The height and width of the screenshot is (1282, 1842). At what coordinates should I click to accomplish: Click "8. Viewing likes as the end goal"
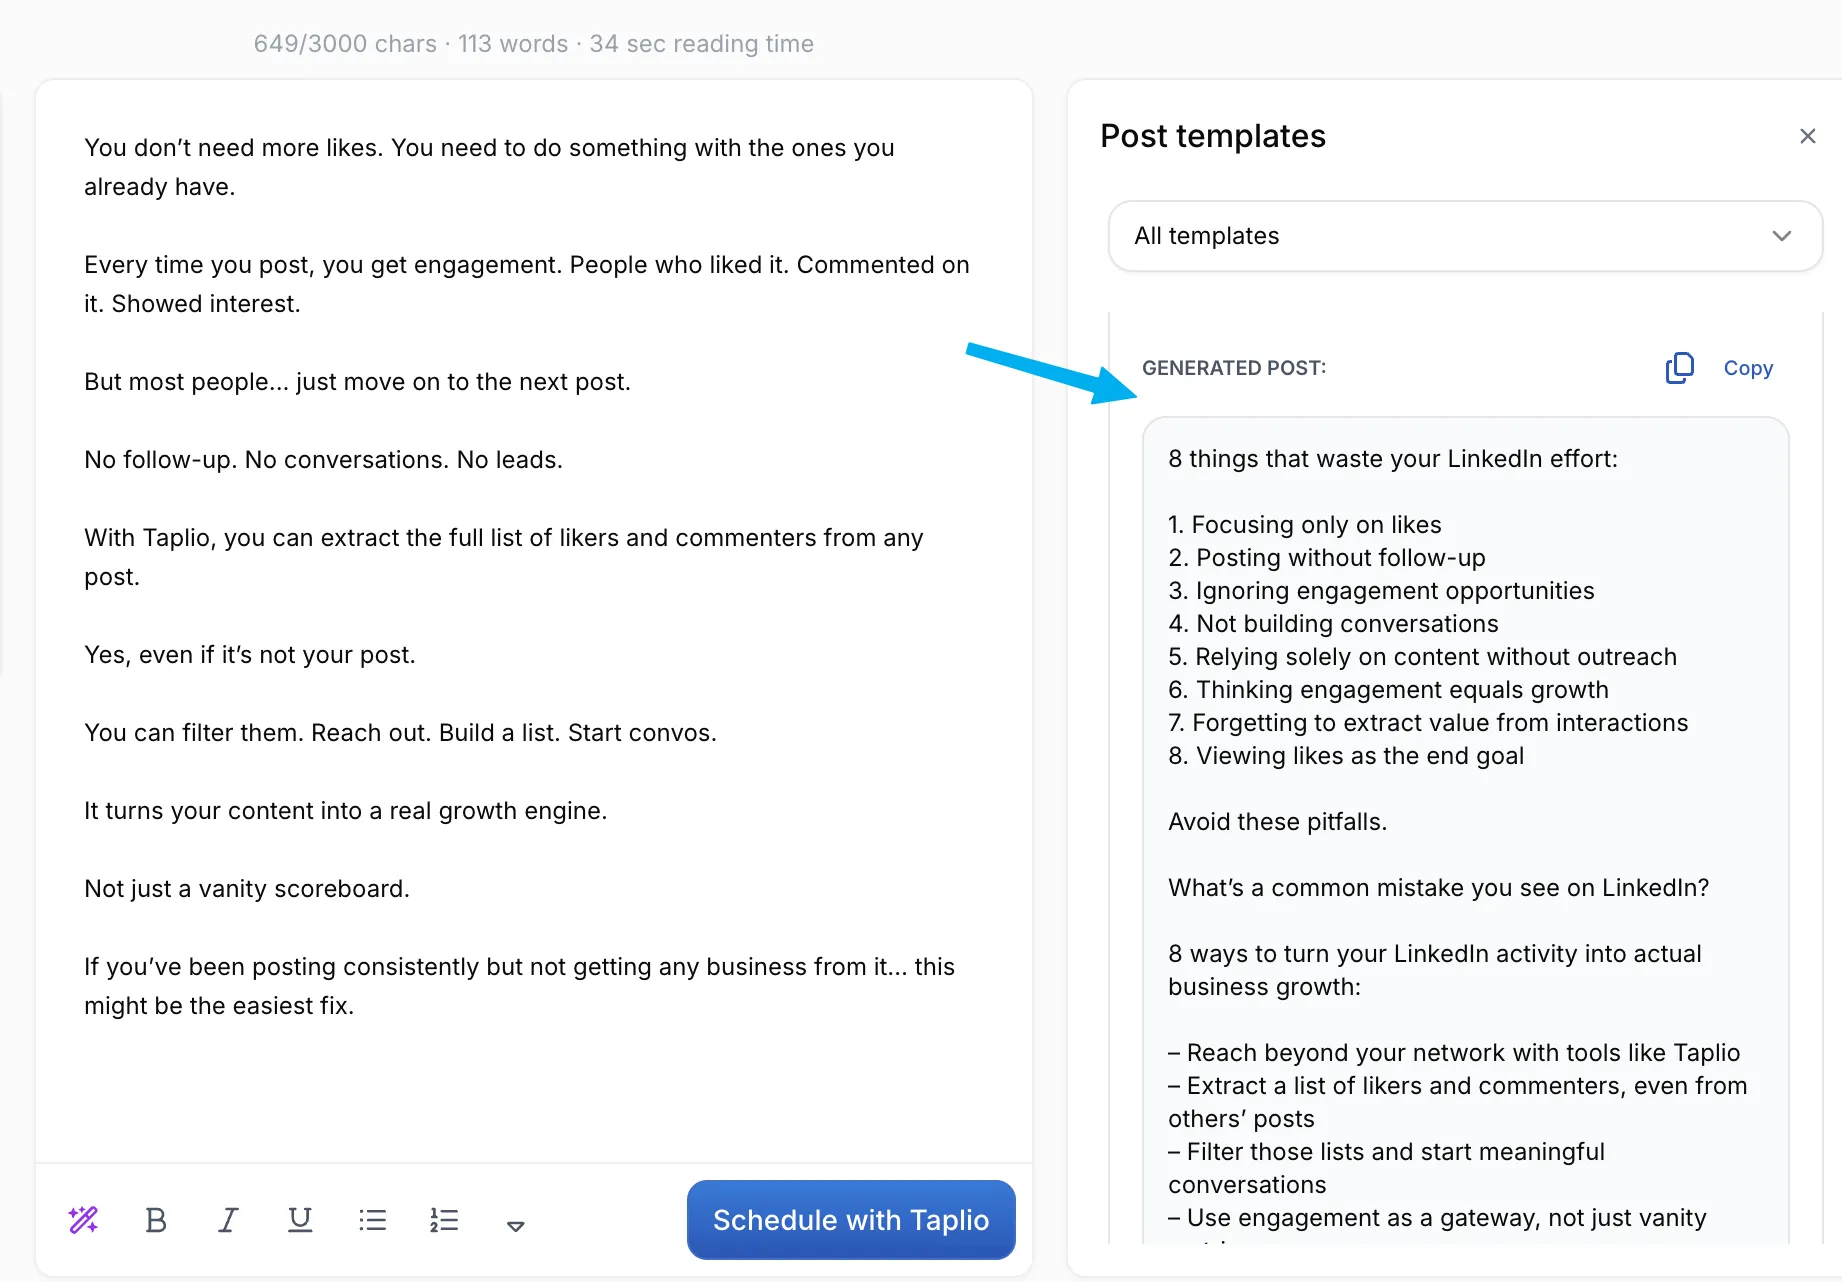1346,756
